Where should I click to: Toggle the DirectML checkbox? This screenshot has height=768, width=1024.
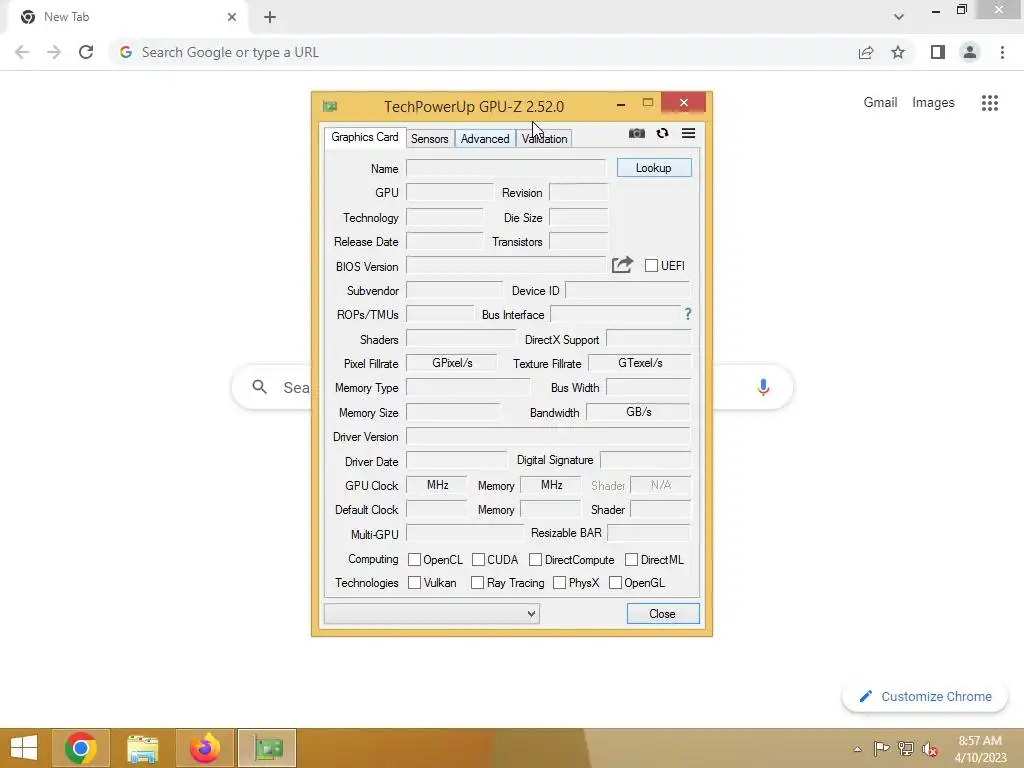click(632, 560)
